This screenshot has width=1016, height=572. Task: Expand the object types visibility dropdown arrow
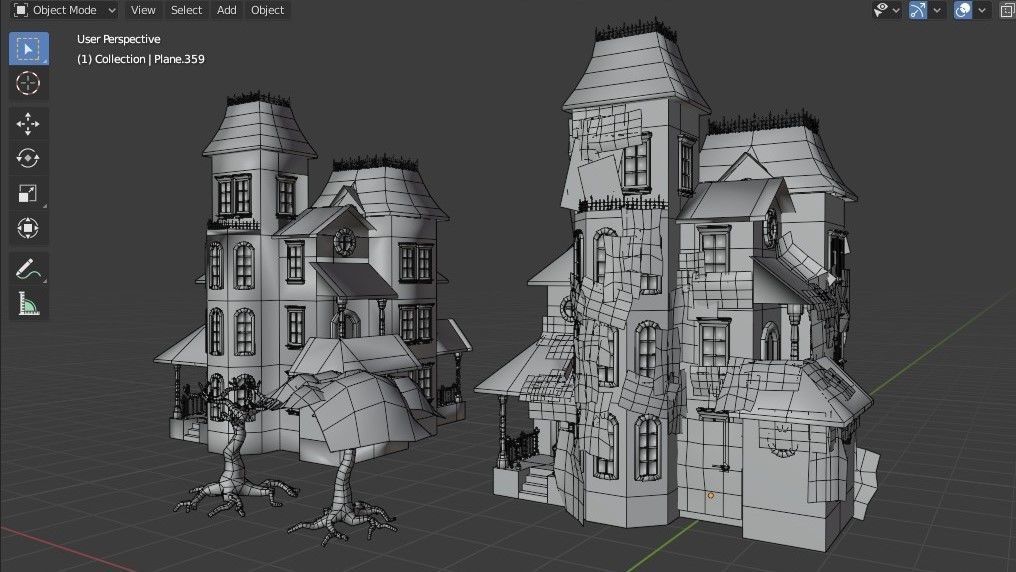tap(896, 10)
